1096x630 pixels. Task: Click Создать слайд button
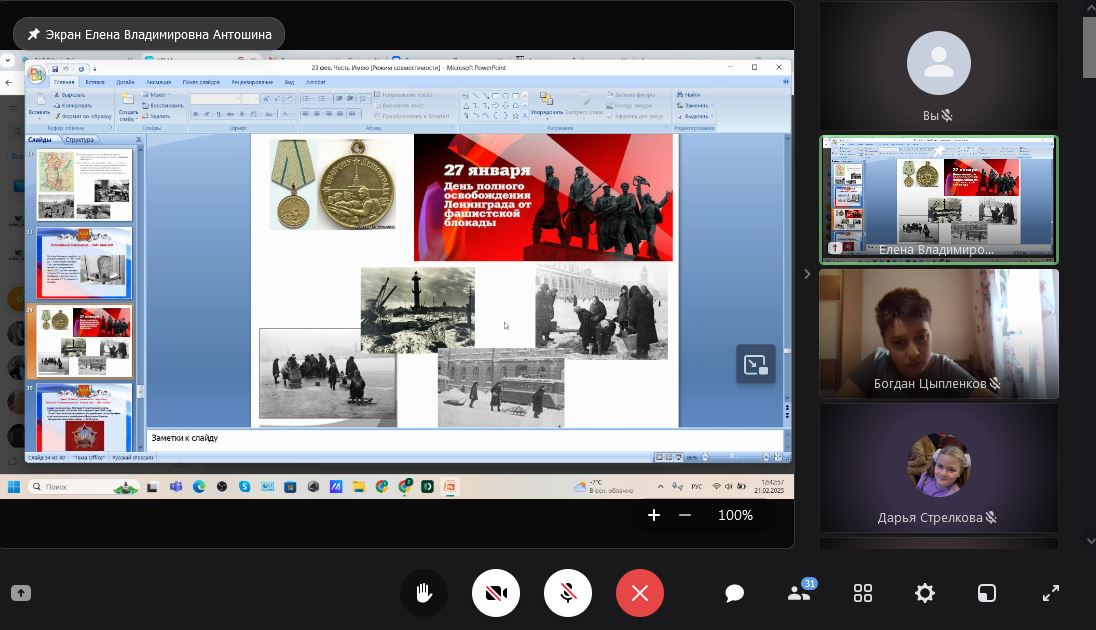pyautogui.click(x=128, y=106)
